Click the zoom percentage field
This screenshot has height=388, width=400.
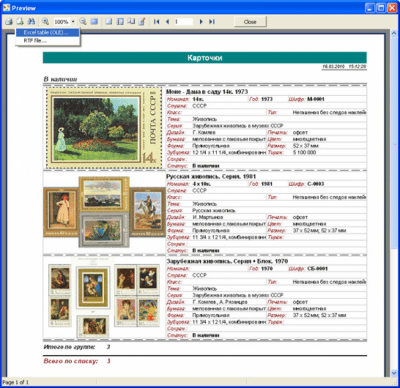pos(62,22)
